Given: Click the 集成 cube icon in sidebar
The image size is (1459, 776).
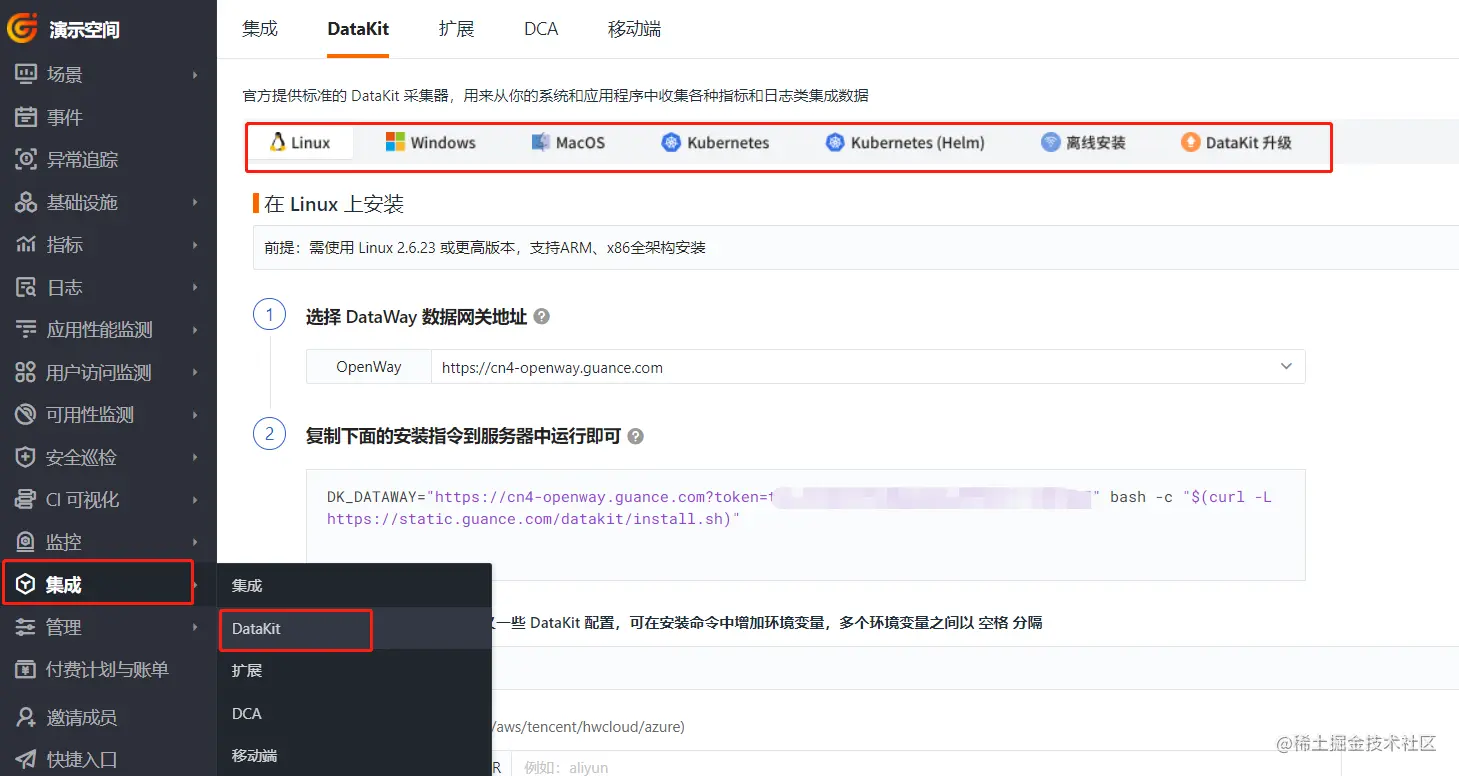Looking at the screenshot, I should click(x=26, y=585).
